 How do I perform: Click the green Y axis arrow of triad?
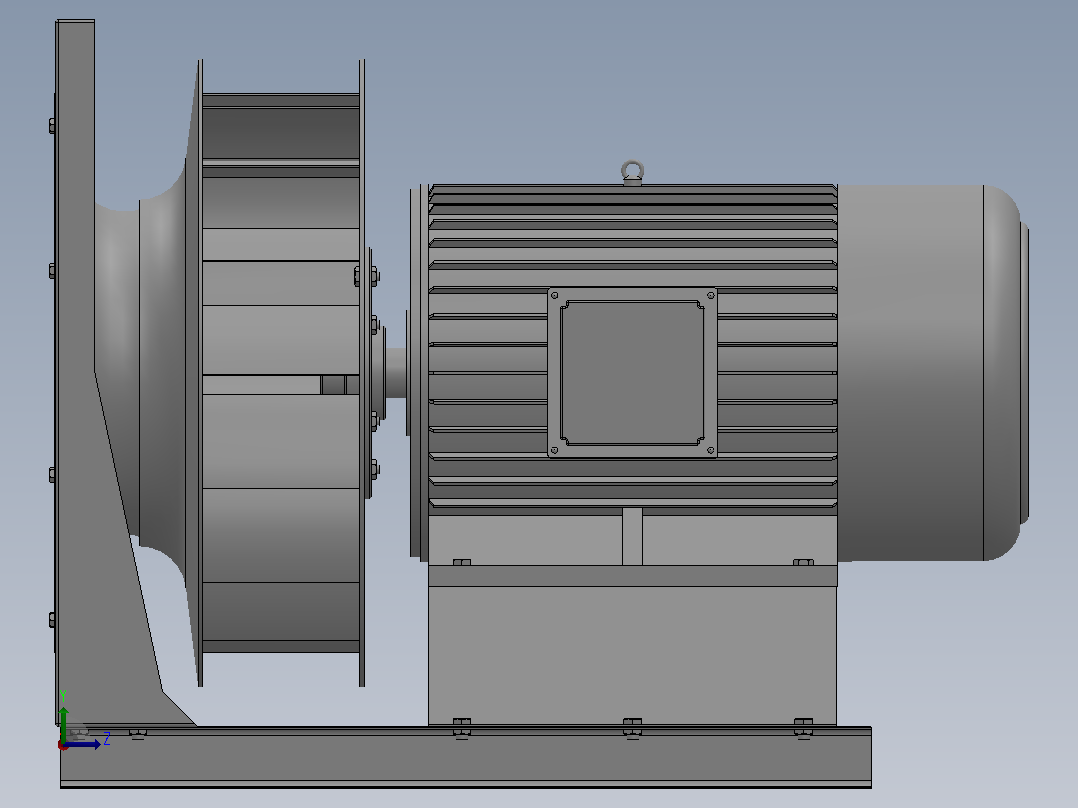point(63,721)
